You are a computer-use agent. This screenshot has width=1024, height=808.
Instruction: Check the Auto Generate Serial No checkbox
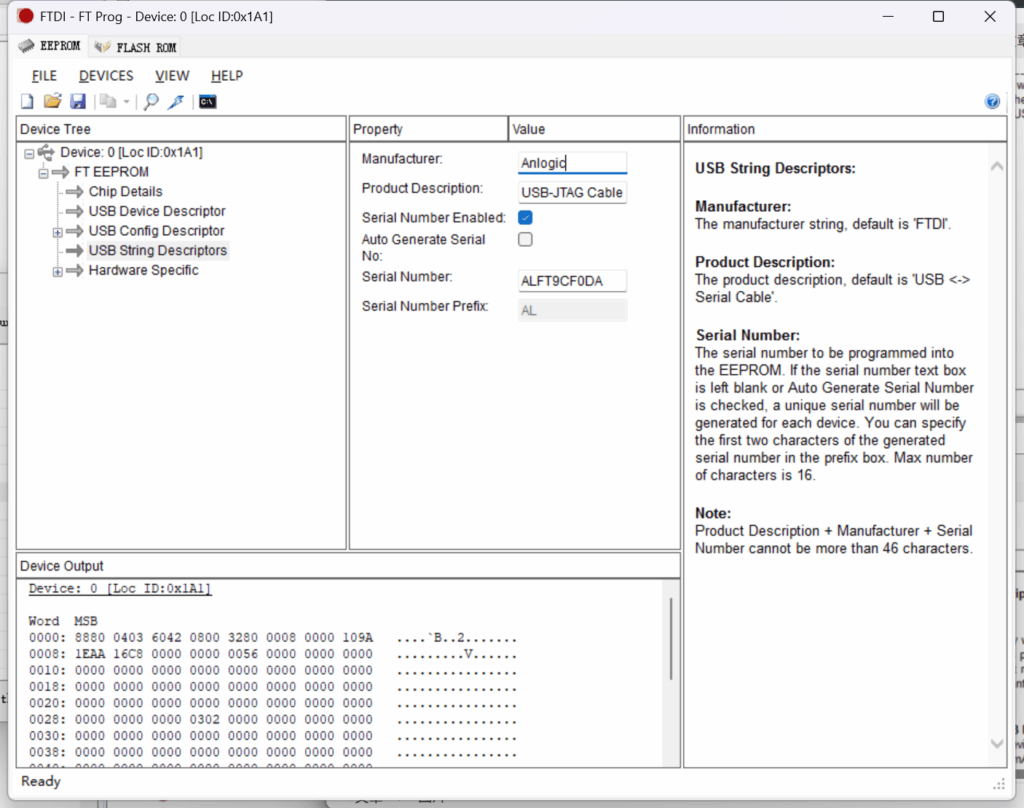525,239
